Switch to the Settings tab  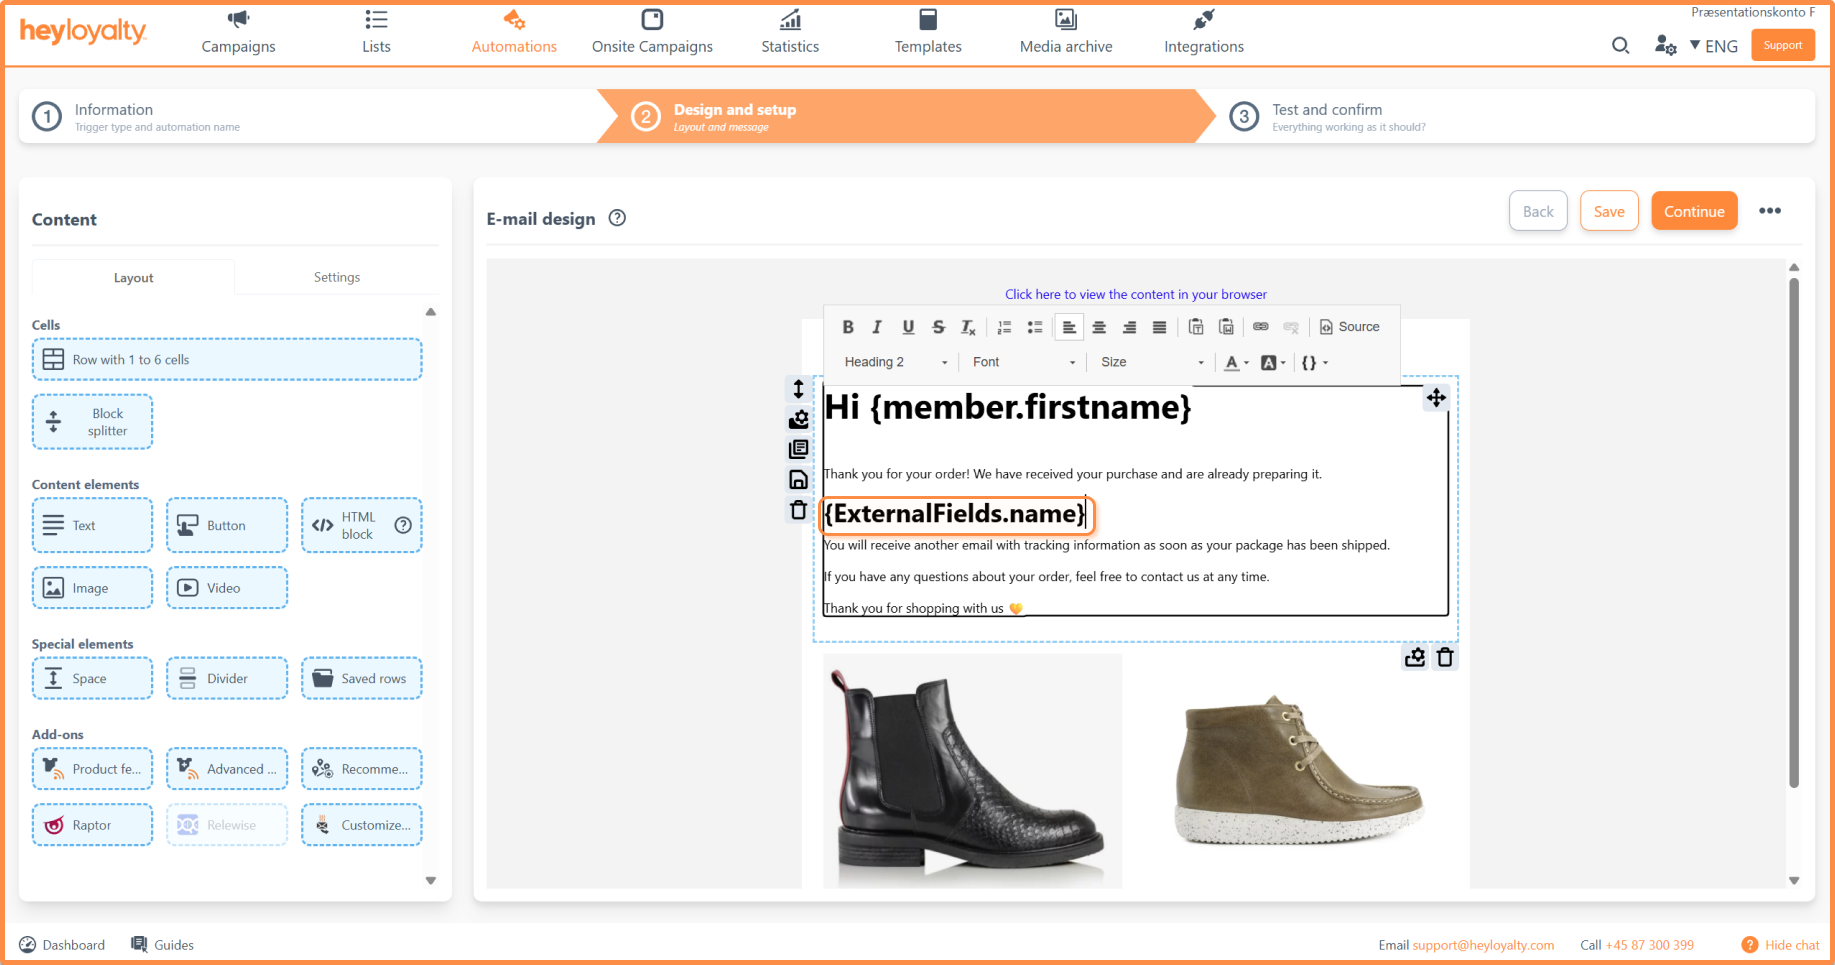tap(336, 277)
